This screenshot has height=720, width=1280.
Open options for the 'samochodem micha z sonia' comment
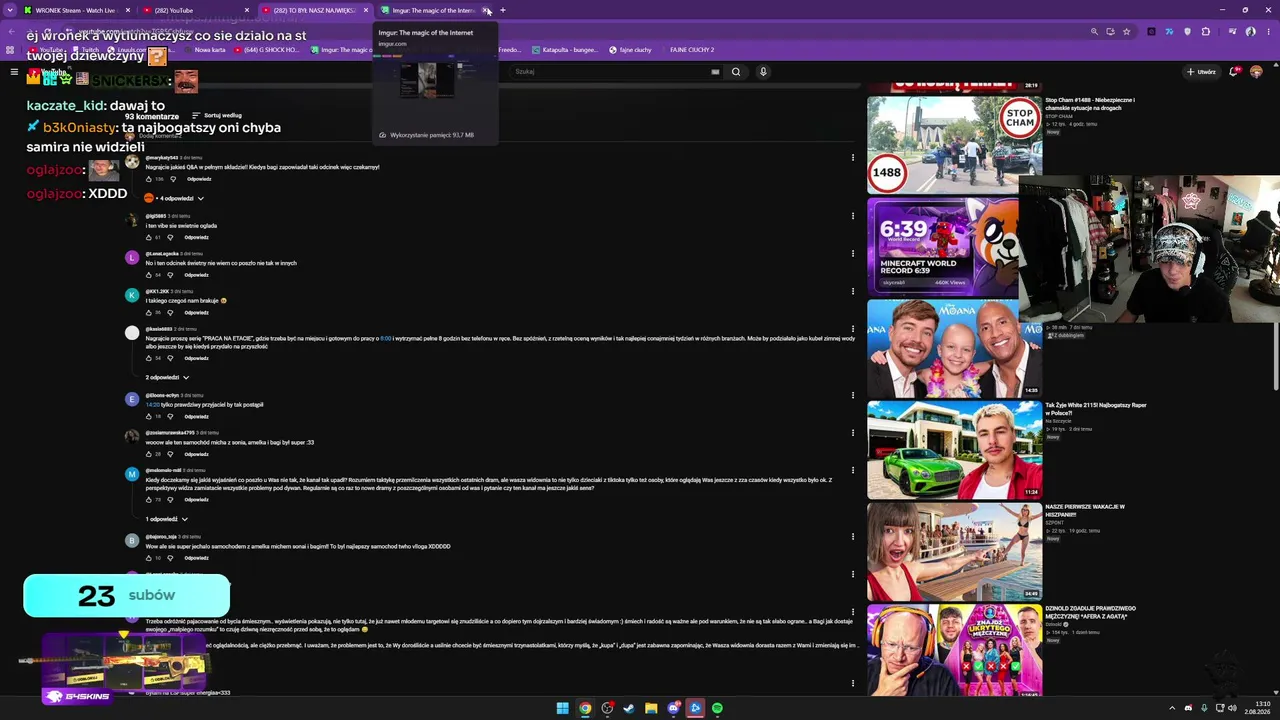(x=853, y=432)
